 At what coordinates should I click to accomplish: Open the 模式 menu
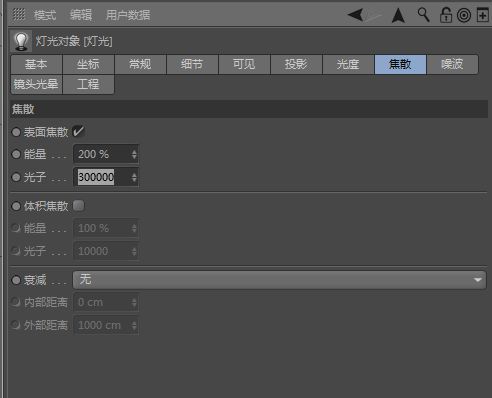click(x=45, y=15)
